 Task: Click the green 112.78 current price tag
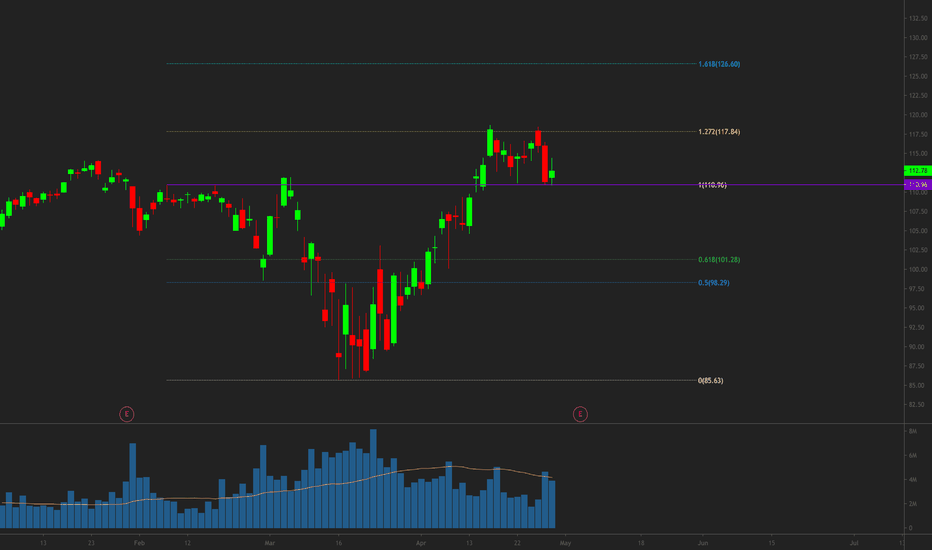pyautogui.click(x=918, y=171)
